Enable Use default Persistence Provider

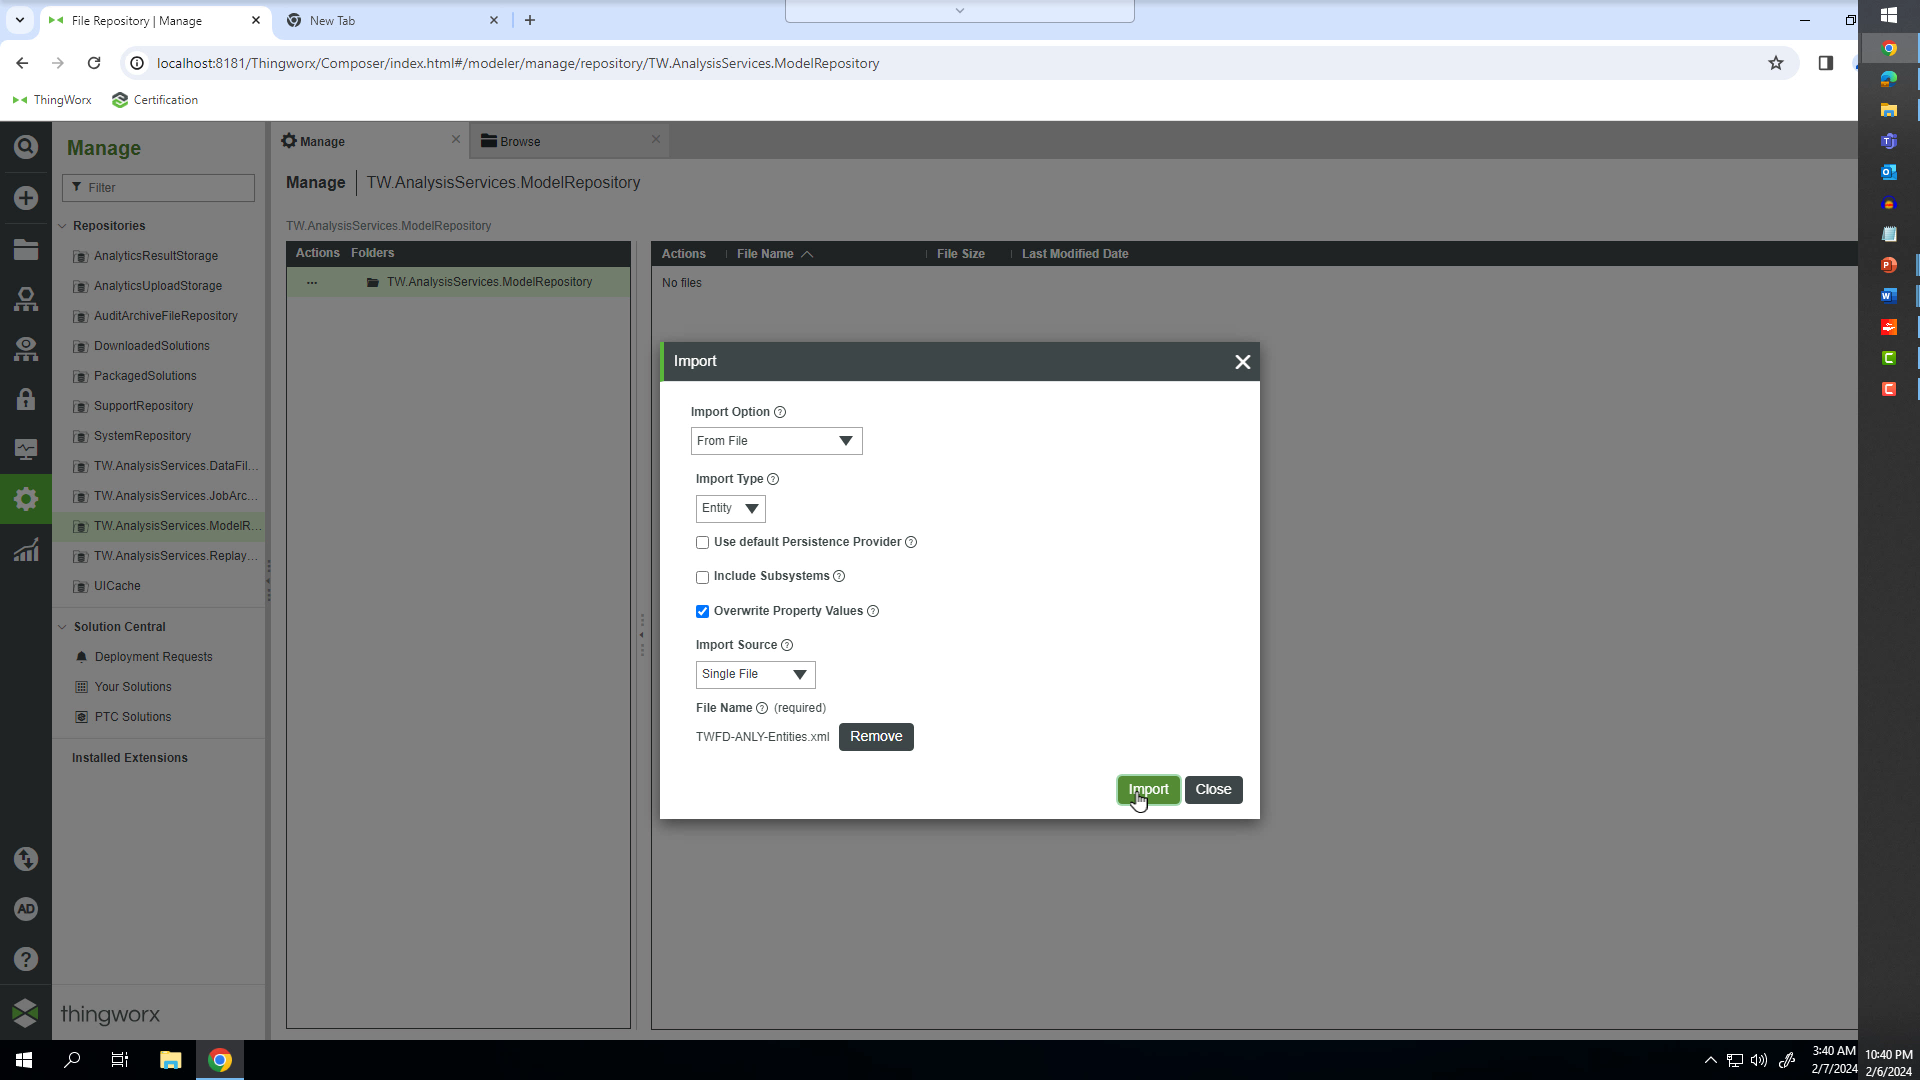pos(703,542)
